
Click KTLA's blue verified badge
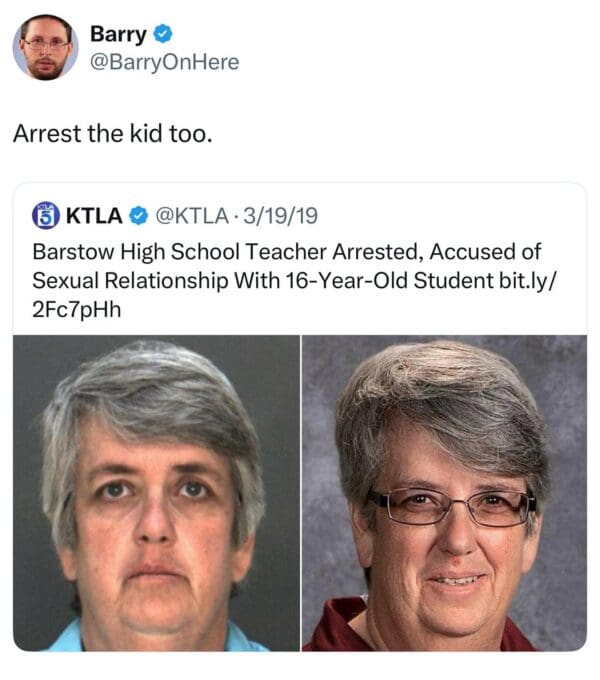click(x=139, y=216)
